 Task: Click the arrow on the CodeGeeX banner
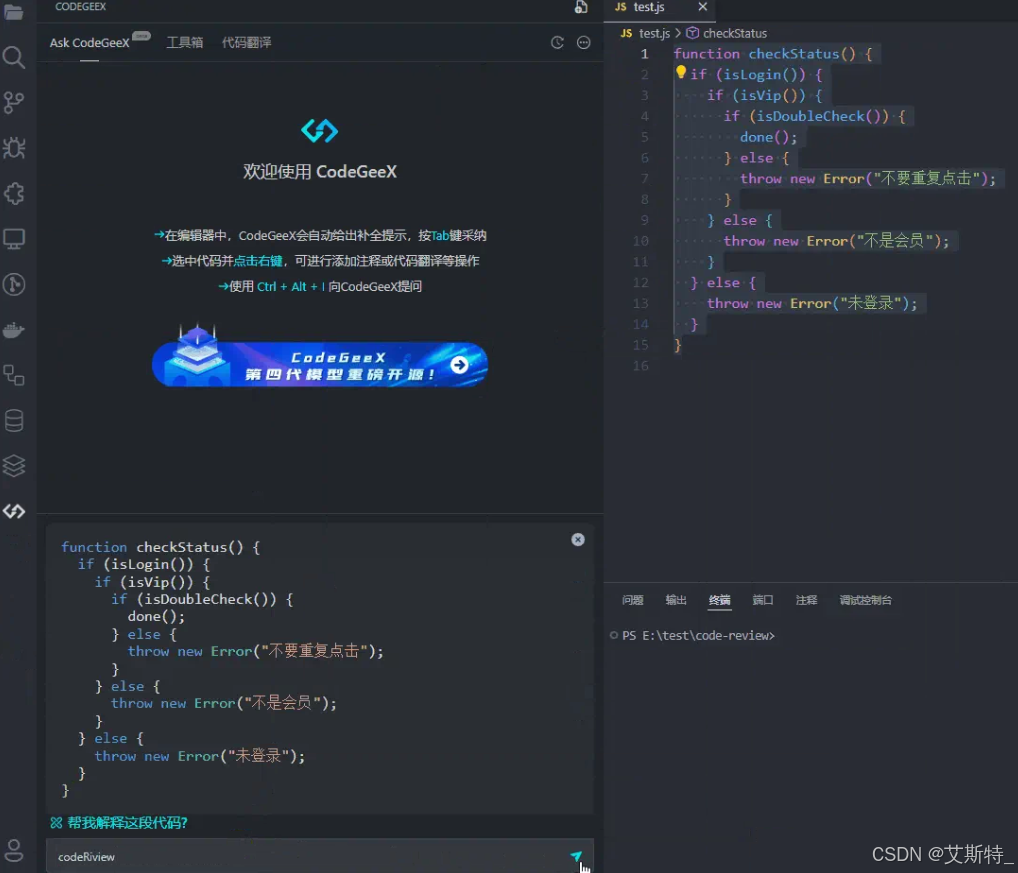tap(460, 365)
